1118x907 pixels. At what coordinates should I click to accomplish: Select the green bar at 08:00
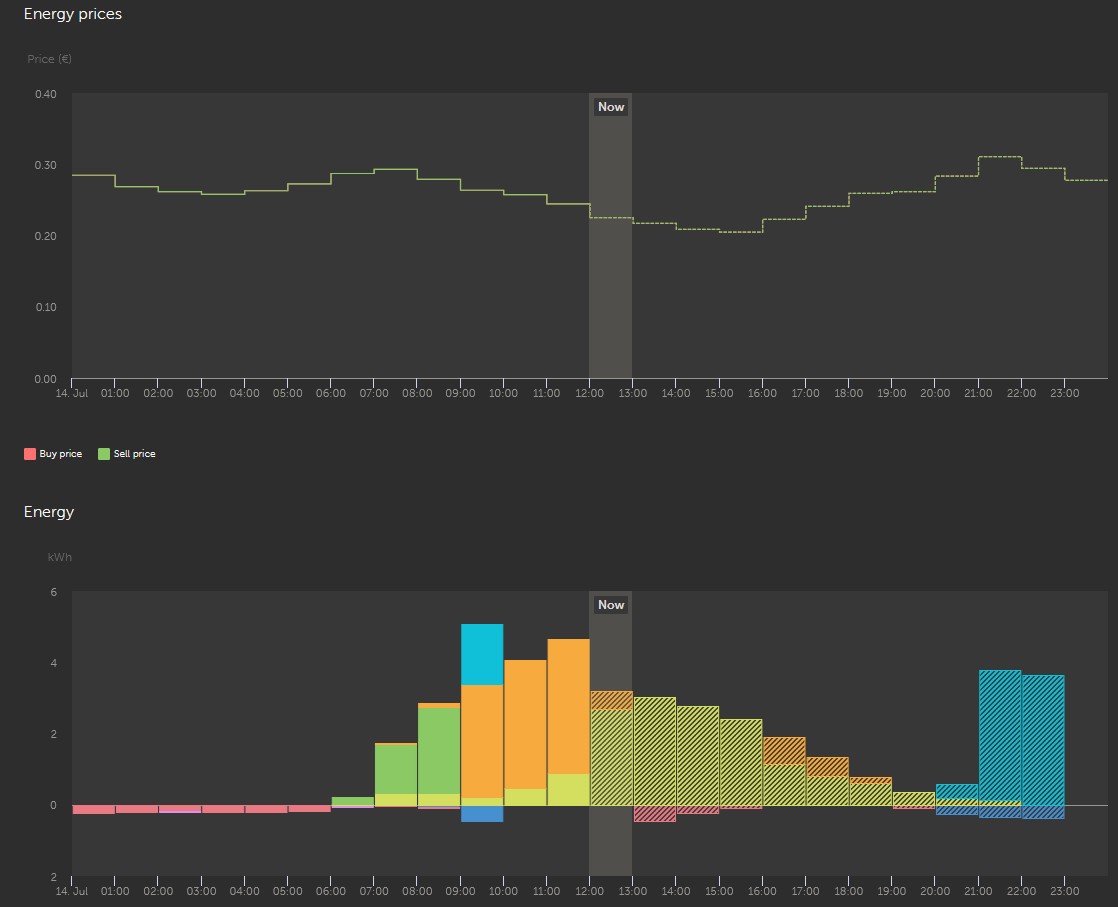pos(437,750)
